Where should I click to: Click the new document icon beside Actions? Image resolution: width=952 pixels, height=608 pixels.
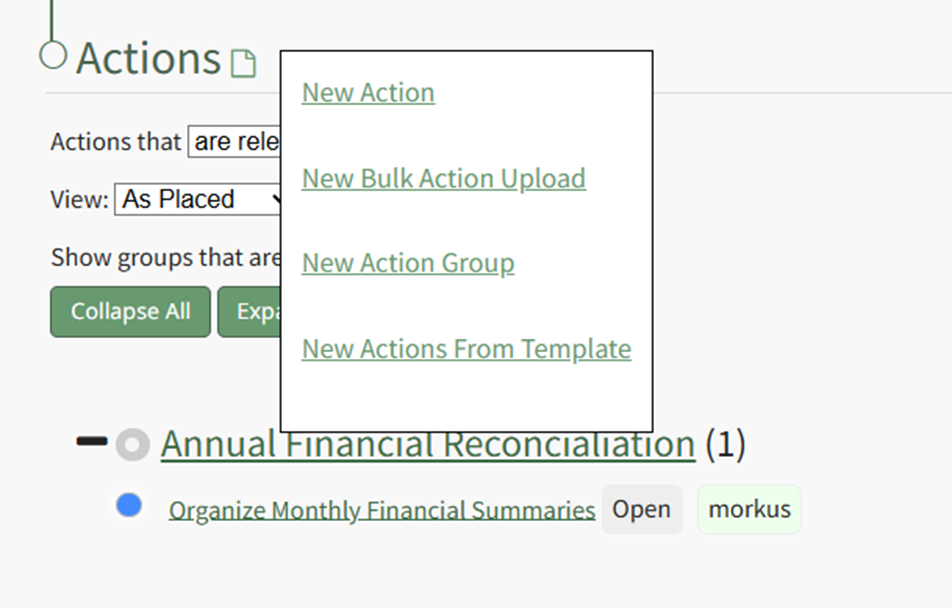pos(243,64)
